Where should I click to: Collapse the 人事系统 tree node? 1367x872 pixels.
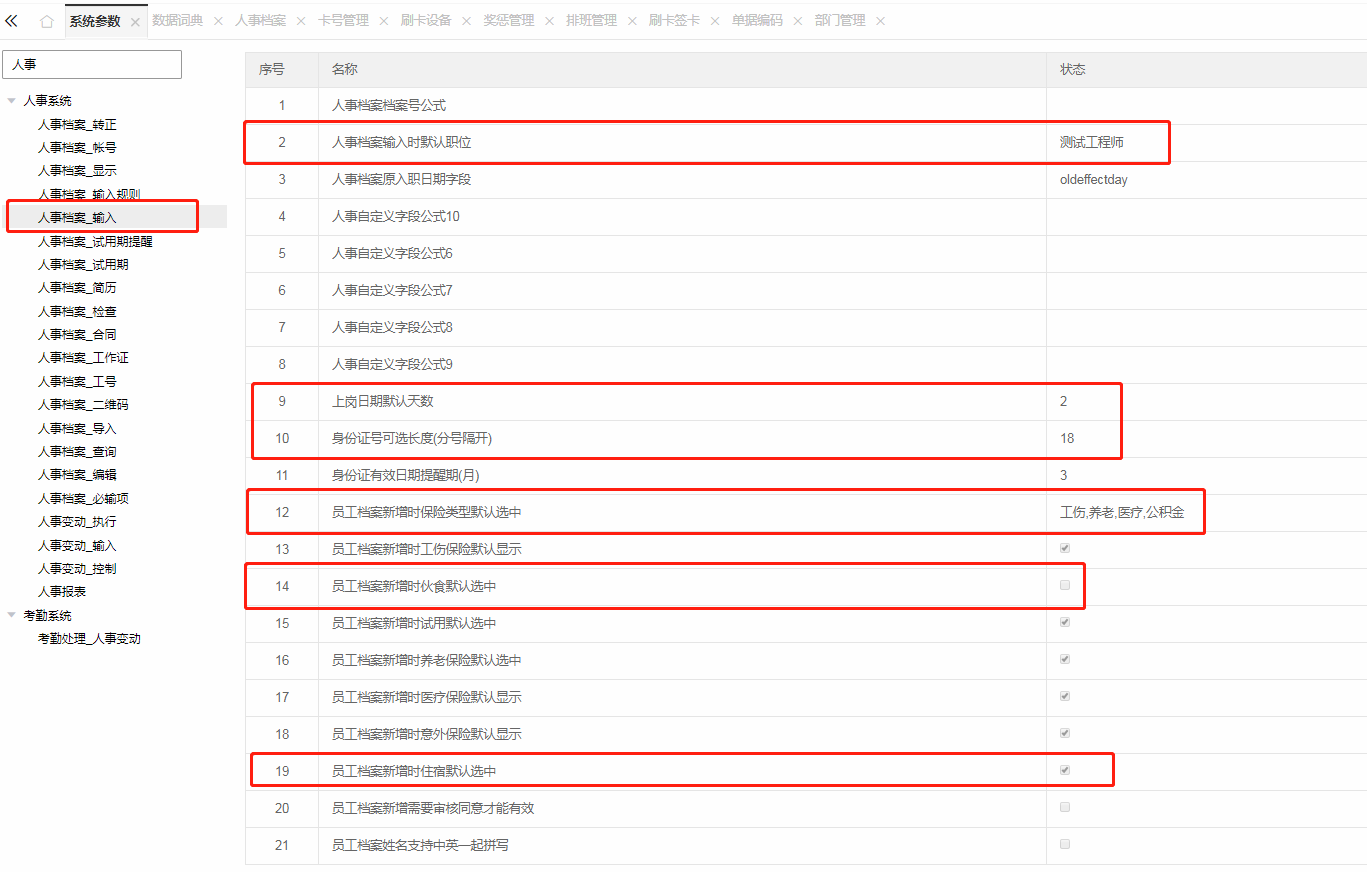[x=12, y=100]
